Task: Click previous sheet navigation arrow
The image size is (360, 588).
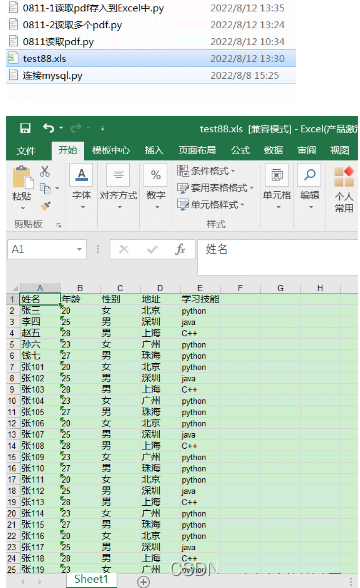Action: click(x=23, y=582)
